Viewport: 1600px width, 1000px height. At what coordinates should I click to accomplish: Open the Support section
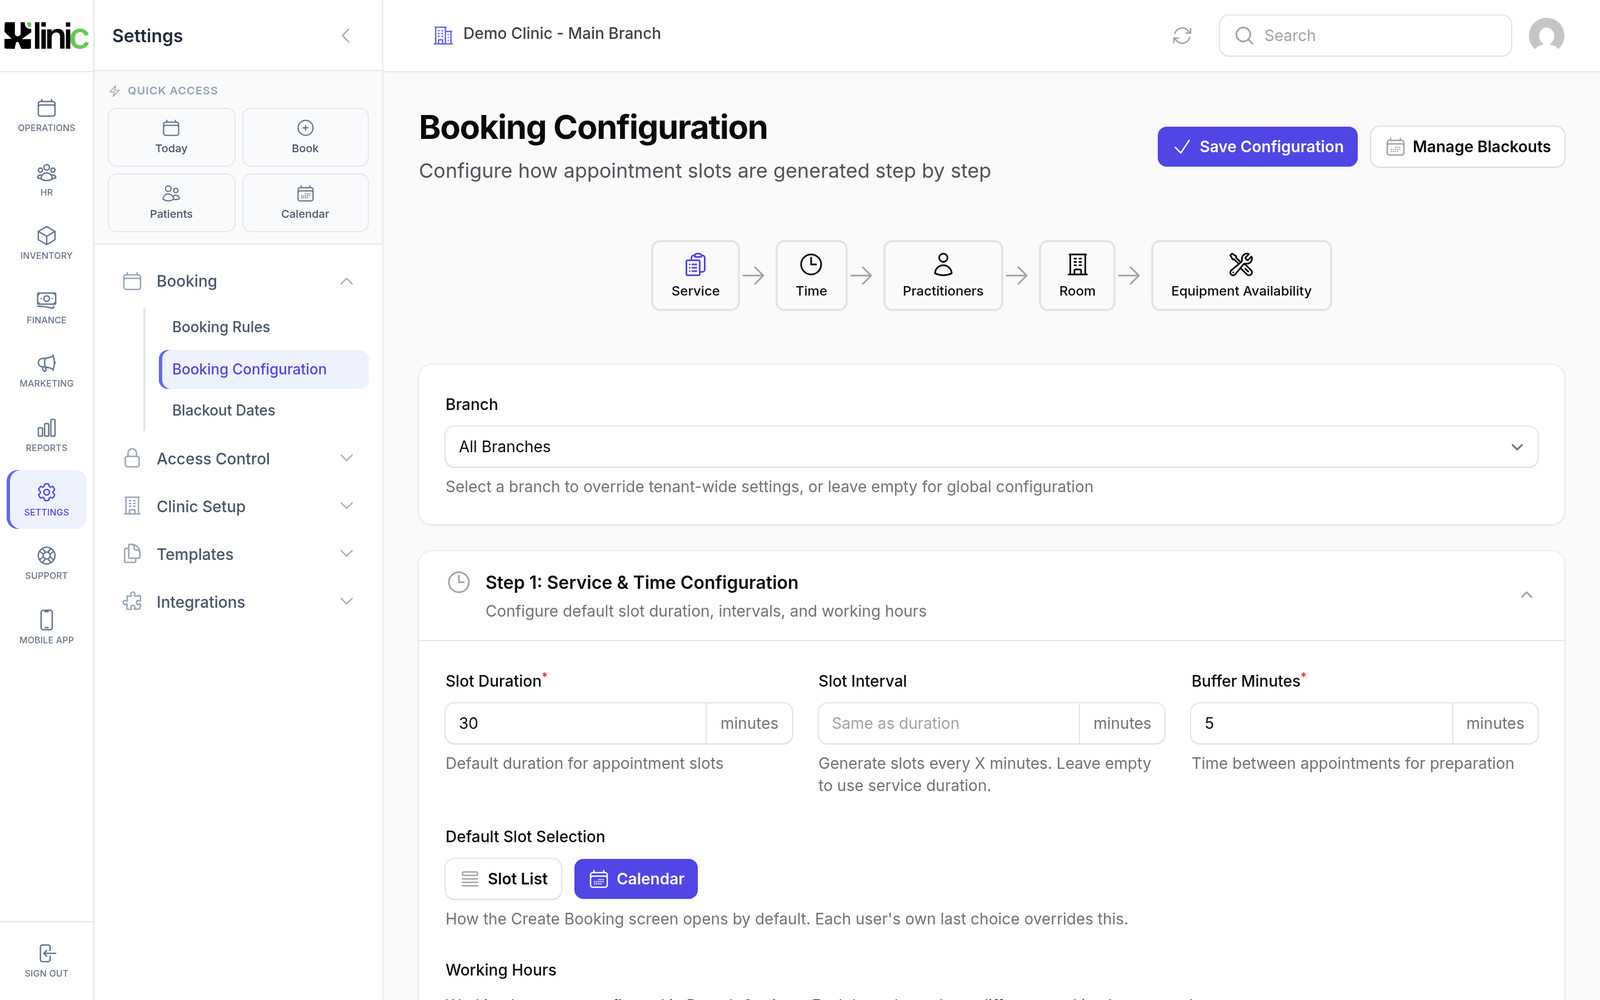coord(46,563)
